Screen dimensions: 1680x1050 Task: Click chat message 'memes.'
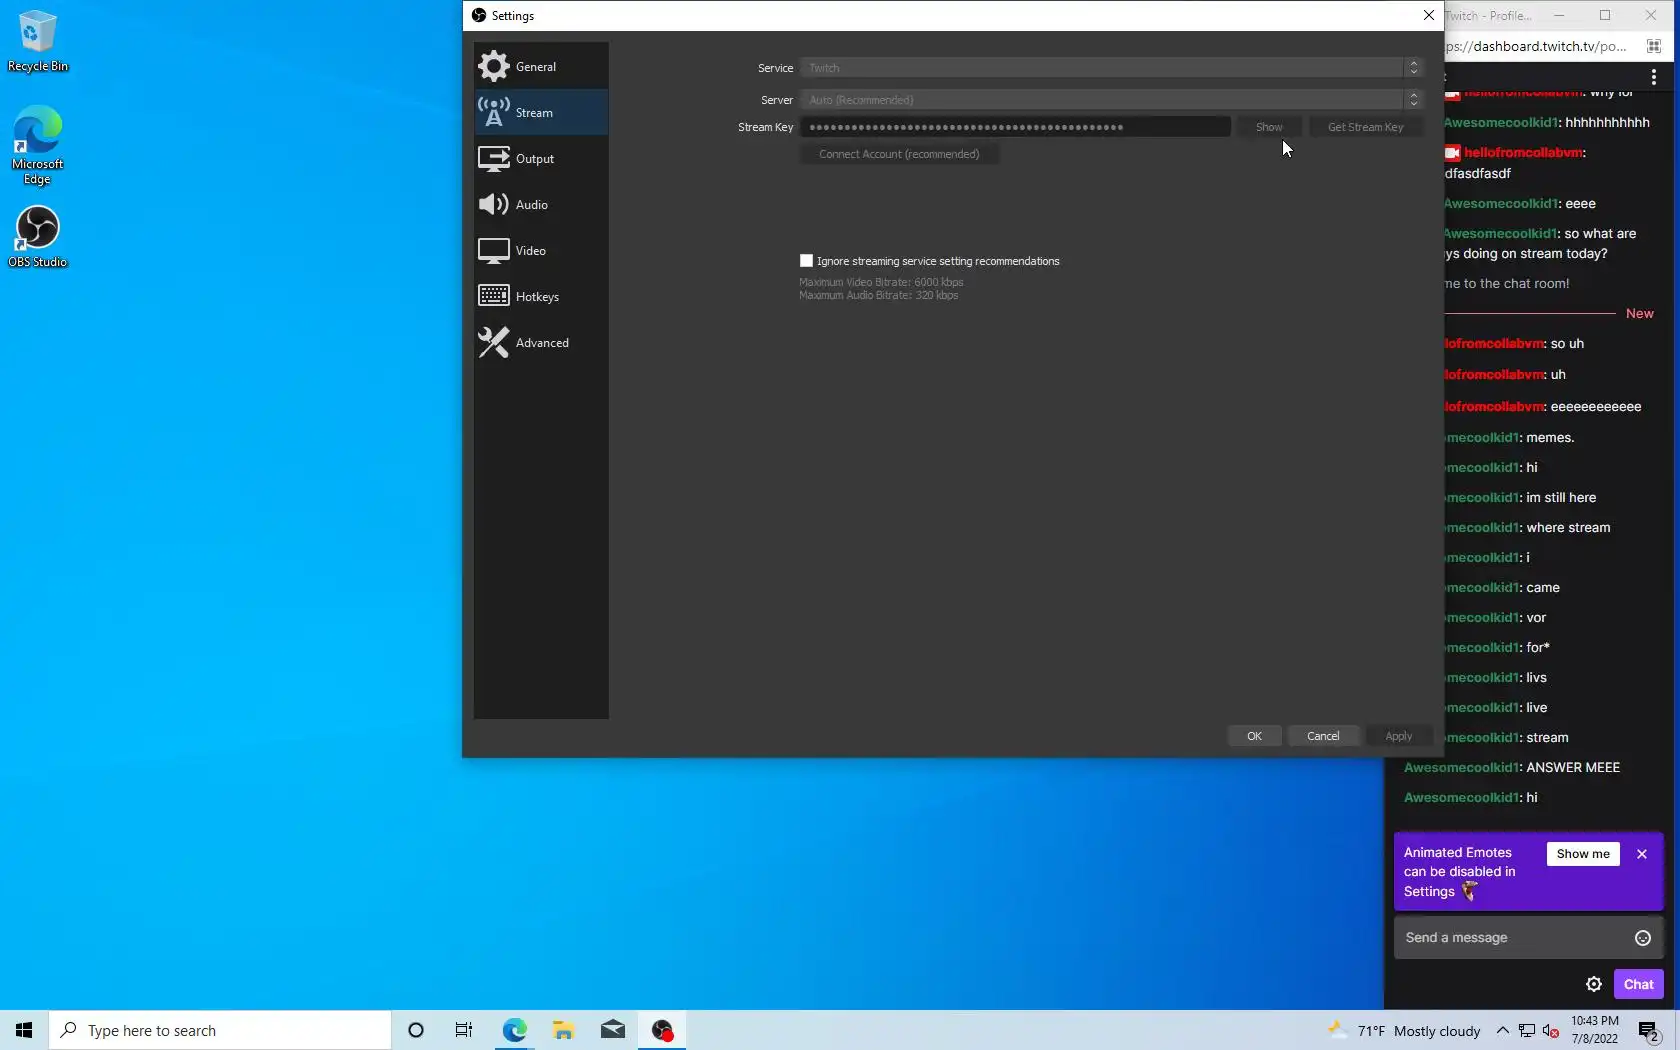1550,438
